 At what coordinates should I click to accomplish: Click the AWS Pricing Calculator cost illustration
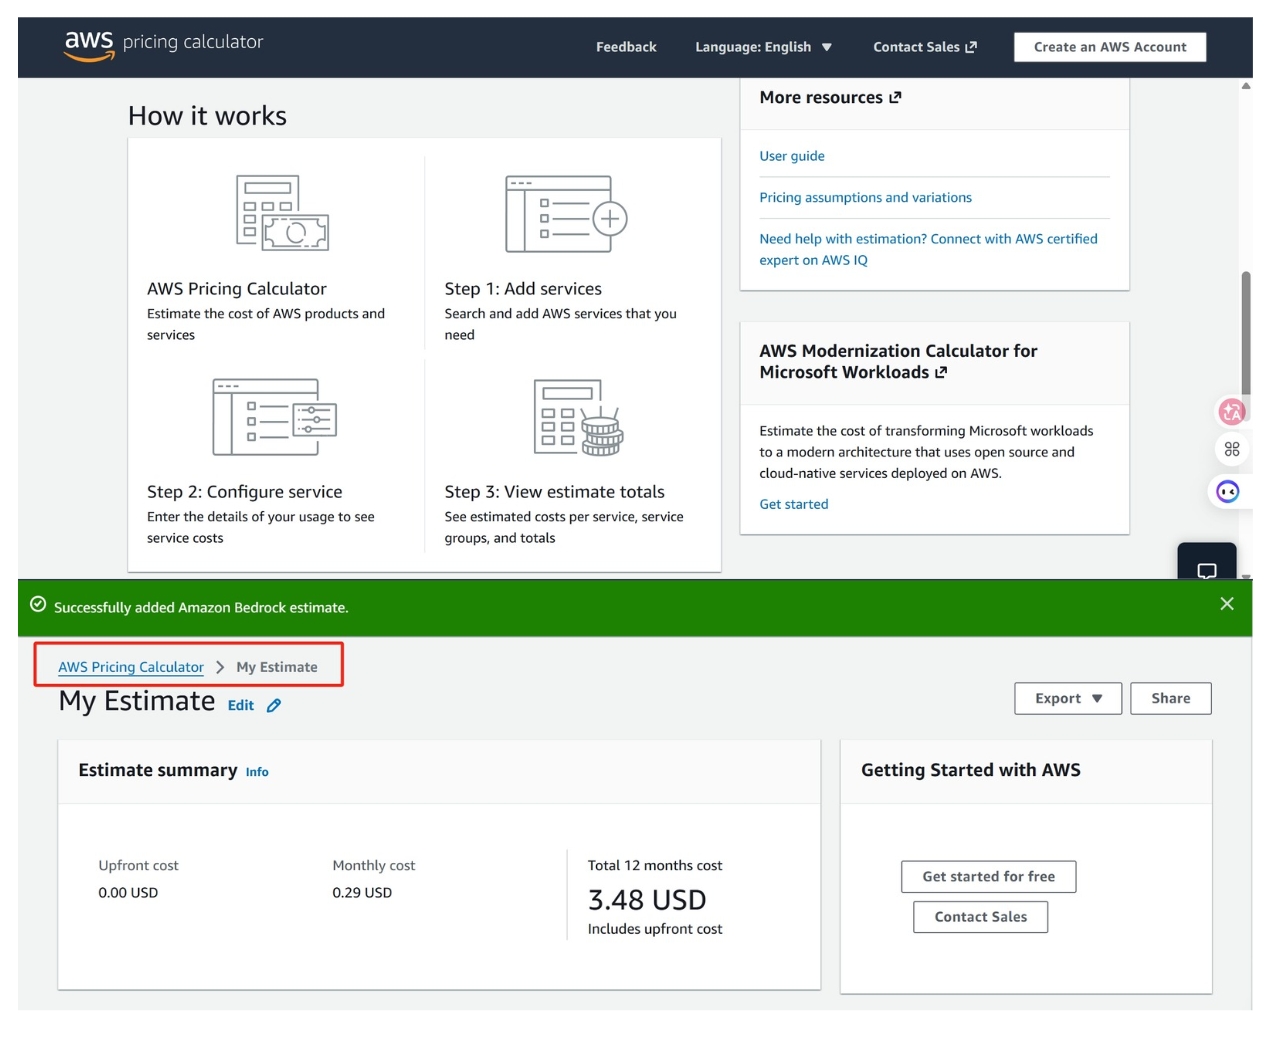point(282,213)
